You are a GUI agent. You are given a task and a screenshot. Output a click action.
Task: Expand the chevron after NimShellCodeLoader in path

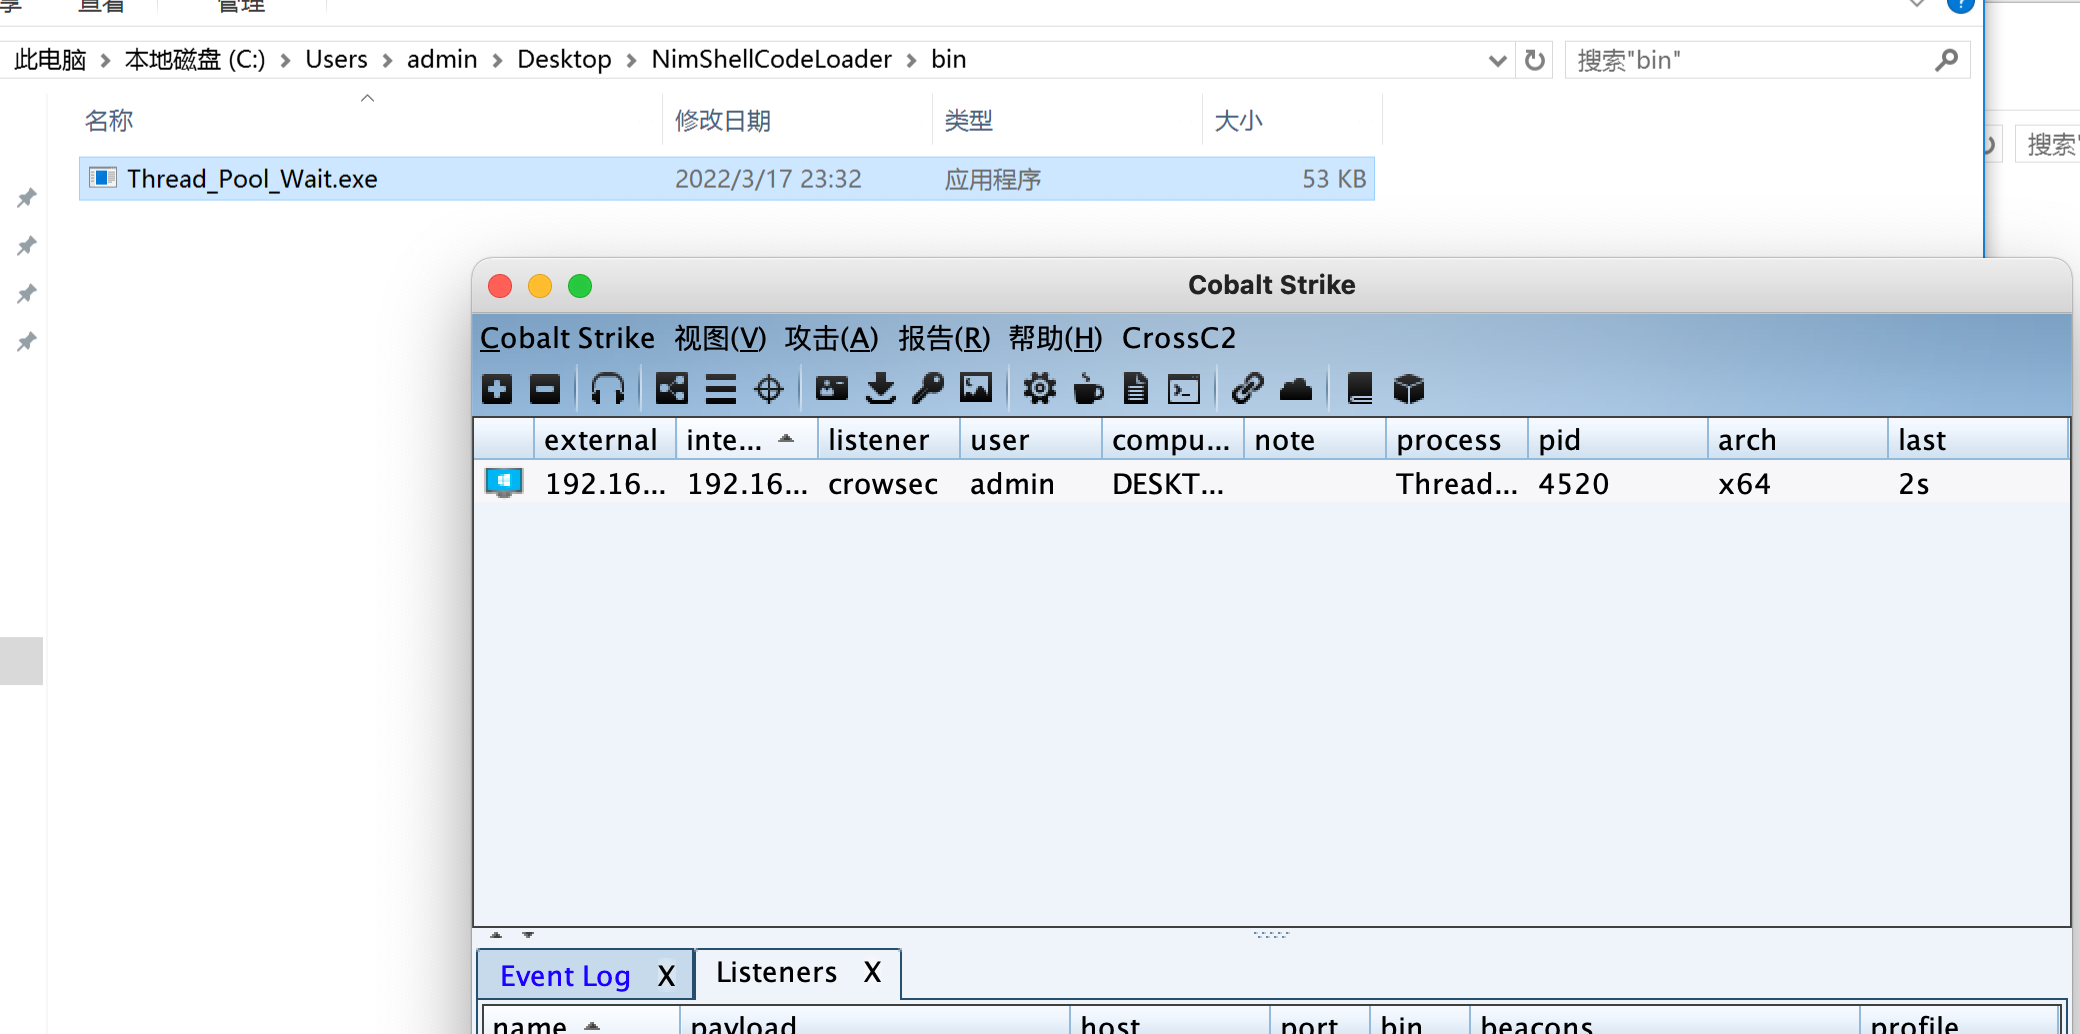(911, 60)
